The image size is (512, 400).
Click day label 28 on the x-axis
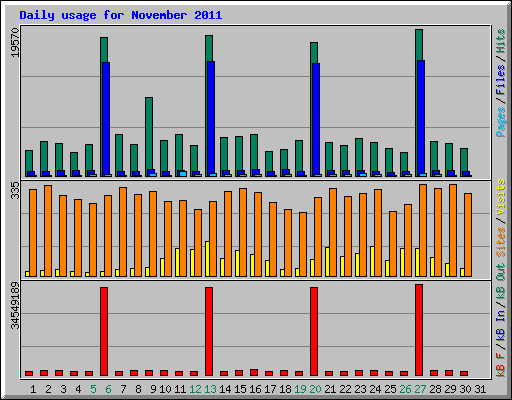point(435,389)
